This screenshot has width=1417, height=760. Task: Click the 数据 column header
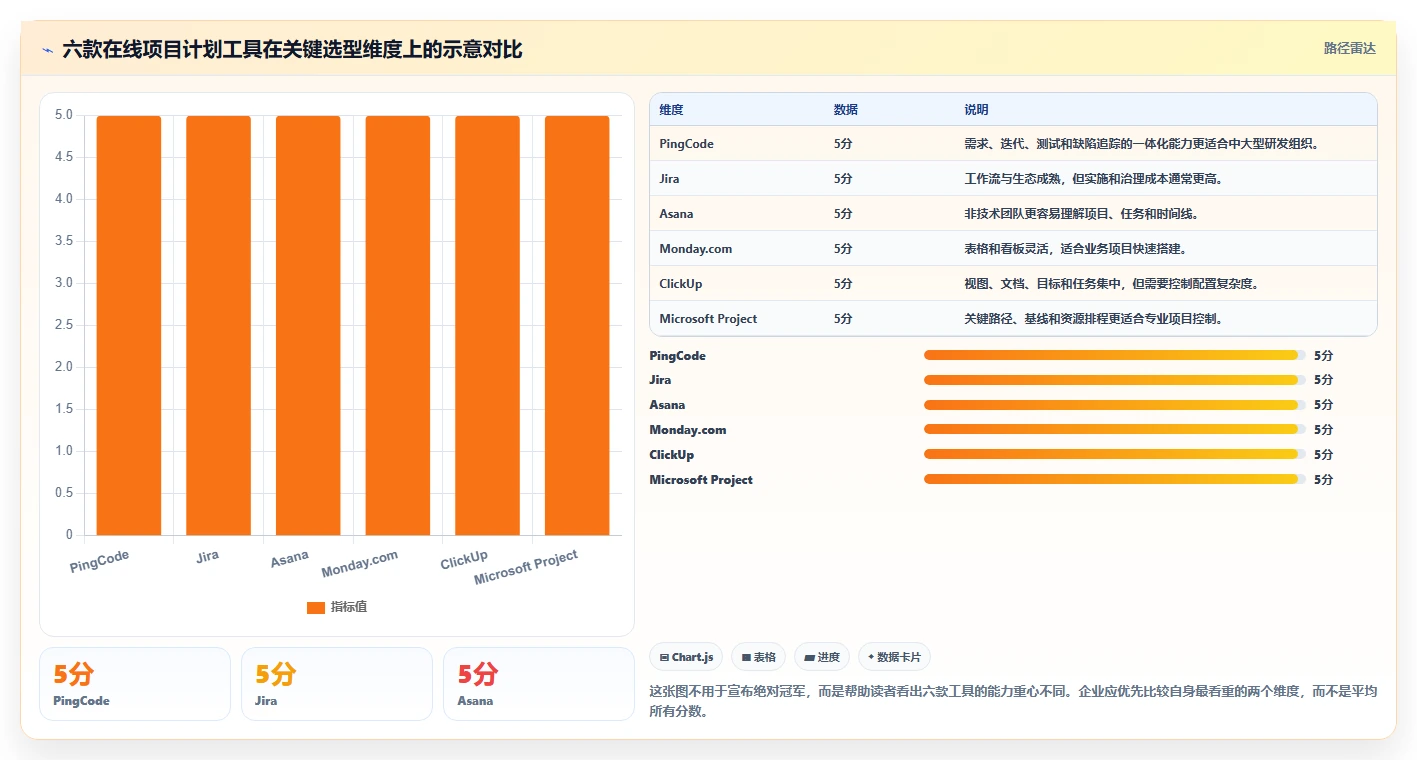pos(846,109)
